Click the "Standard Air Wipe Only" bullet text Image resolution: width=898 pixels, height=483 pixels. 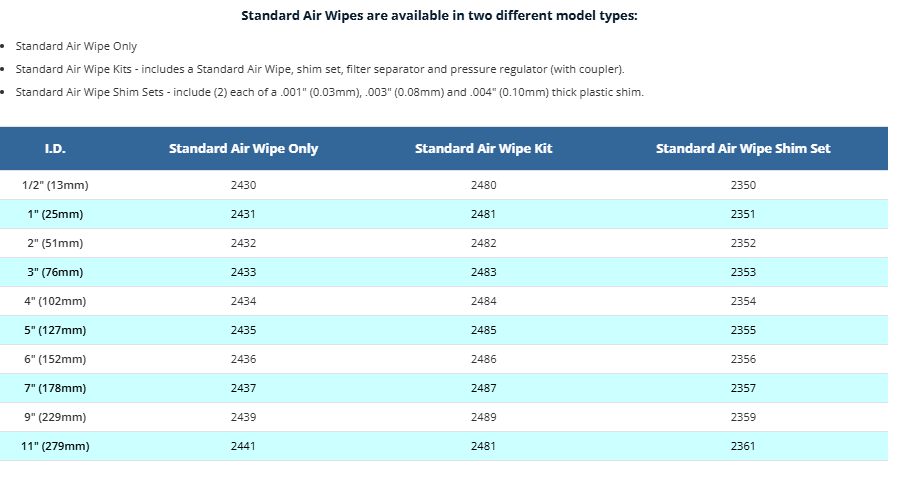pos(77,47)
